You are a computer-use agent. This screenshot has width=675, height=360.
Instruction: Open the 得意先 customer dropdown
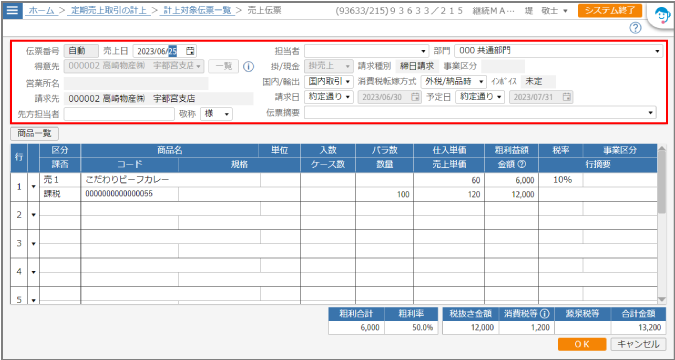(134, 66)
